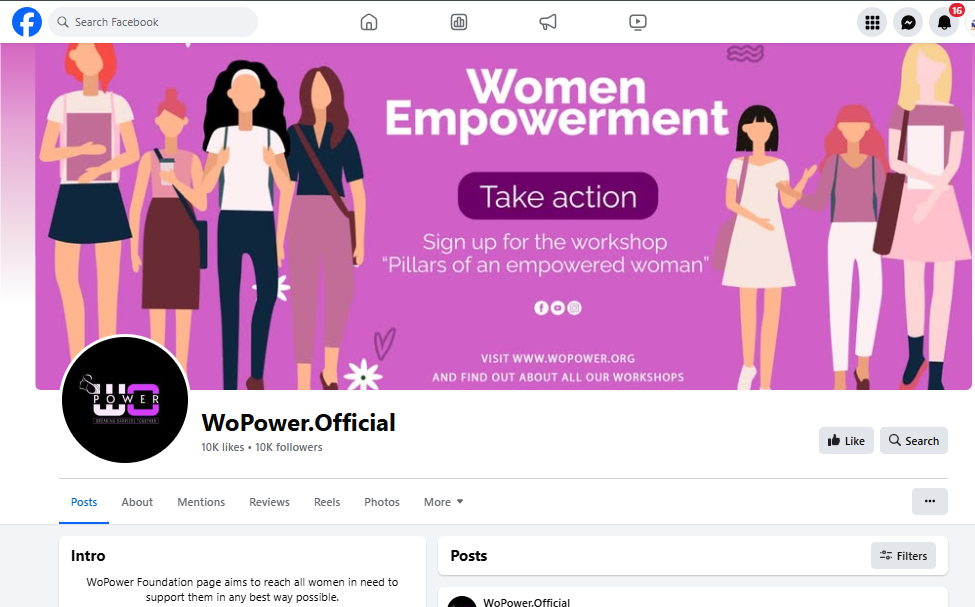The image size is (975, 607).
Task: Open the Video play icon
Action: (x=637, y=22)
